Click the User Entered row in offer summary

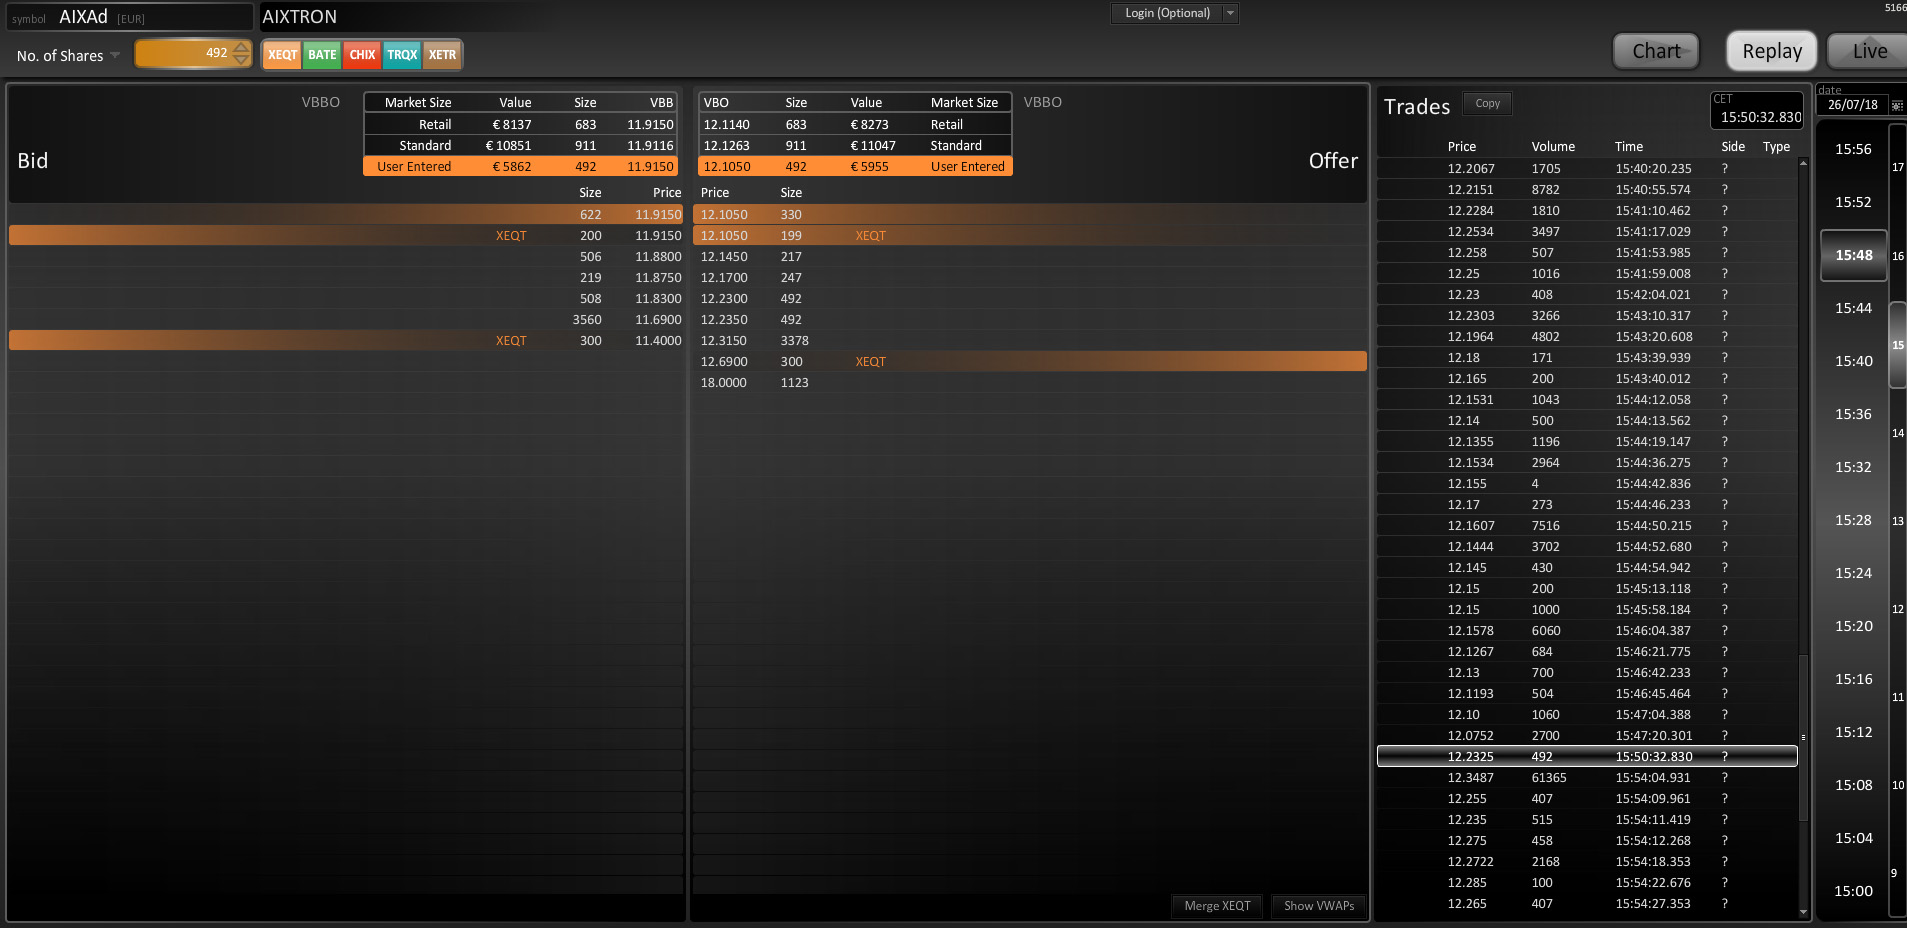(855, 167)
